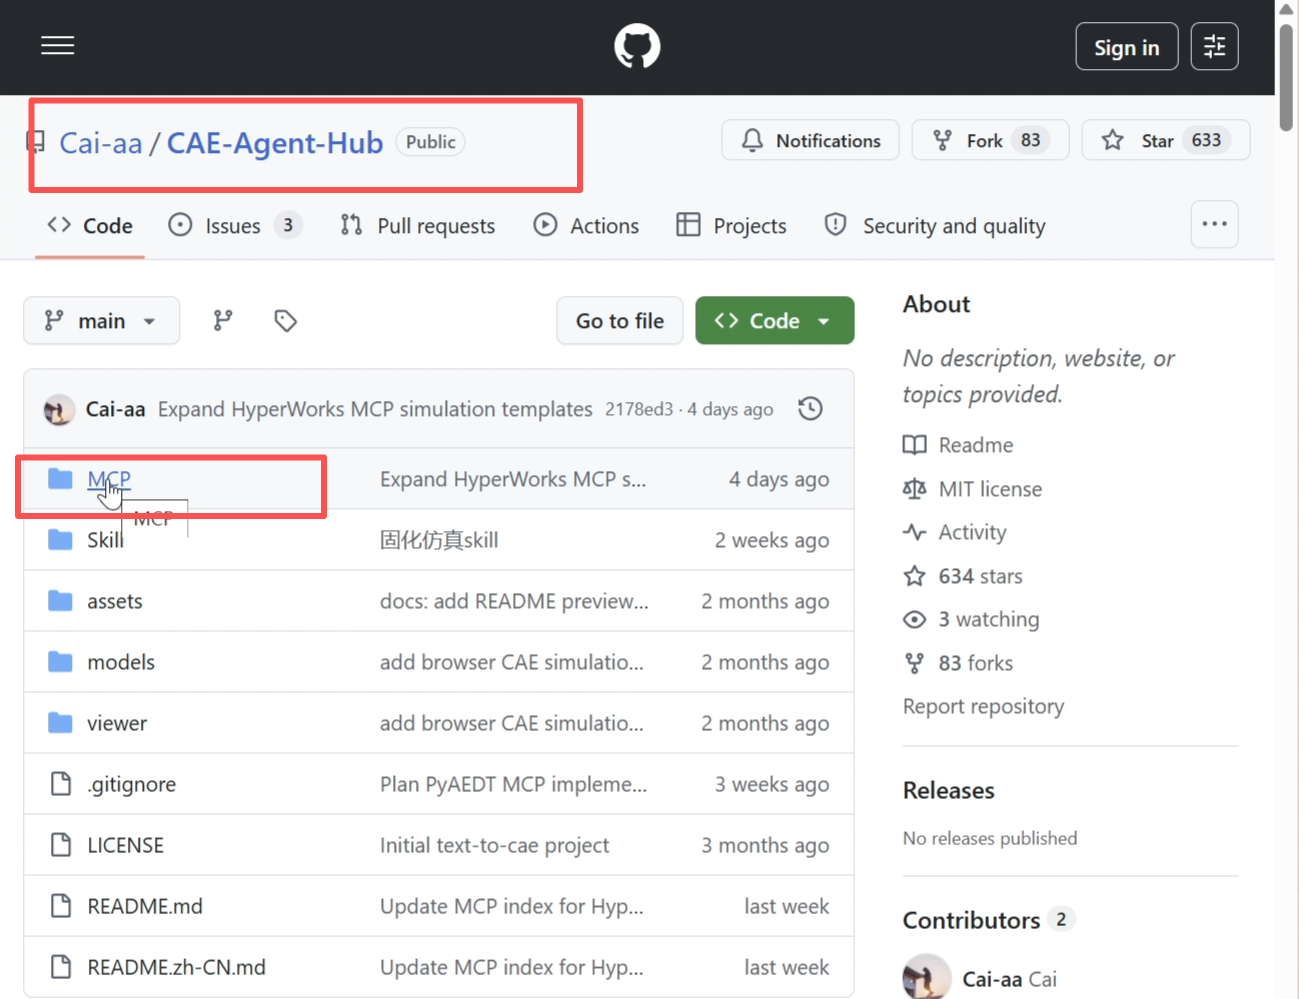Open the Actions tab
The height and width of the screenshot is (999, 1299).
[586, 226]
